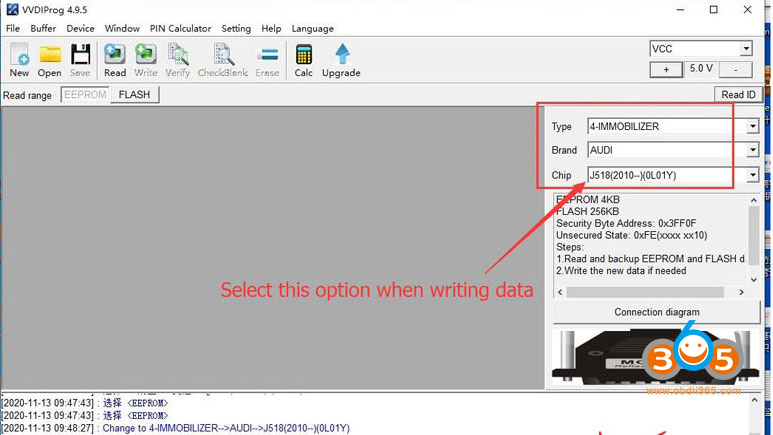The height and width of the screenshot is (435, 773).
Task: Toggle the EEPROM read range button
Action: pyautogui.click(x=85, y=95)
